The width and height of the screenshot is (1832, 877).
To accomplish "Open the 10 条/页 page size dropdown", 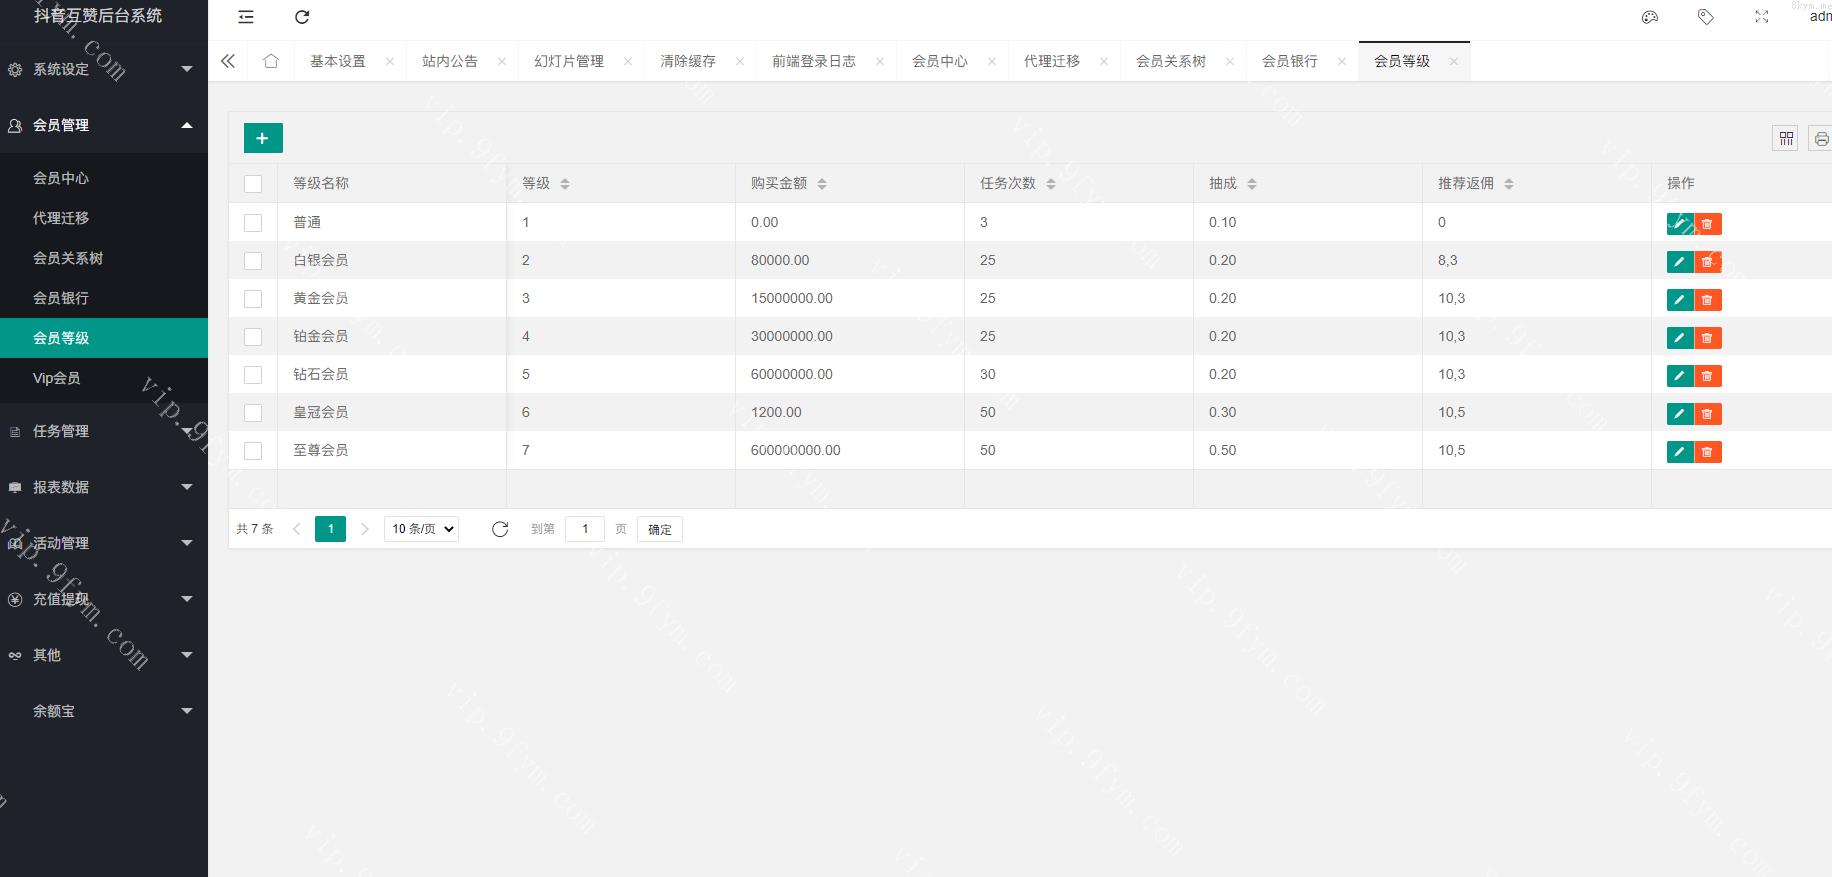I will point(421,529).
